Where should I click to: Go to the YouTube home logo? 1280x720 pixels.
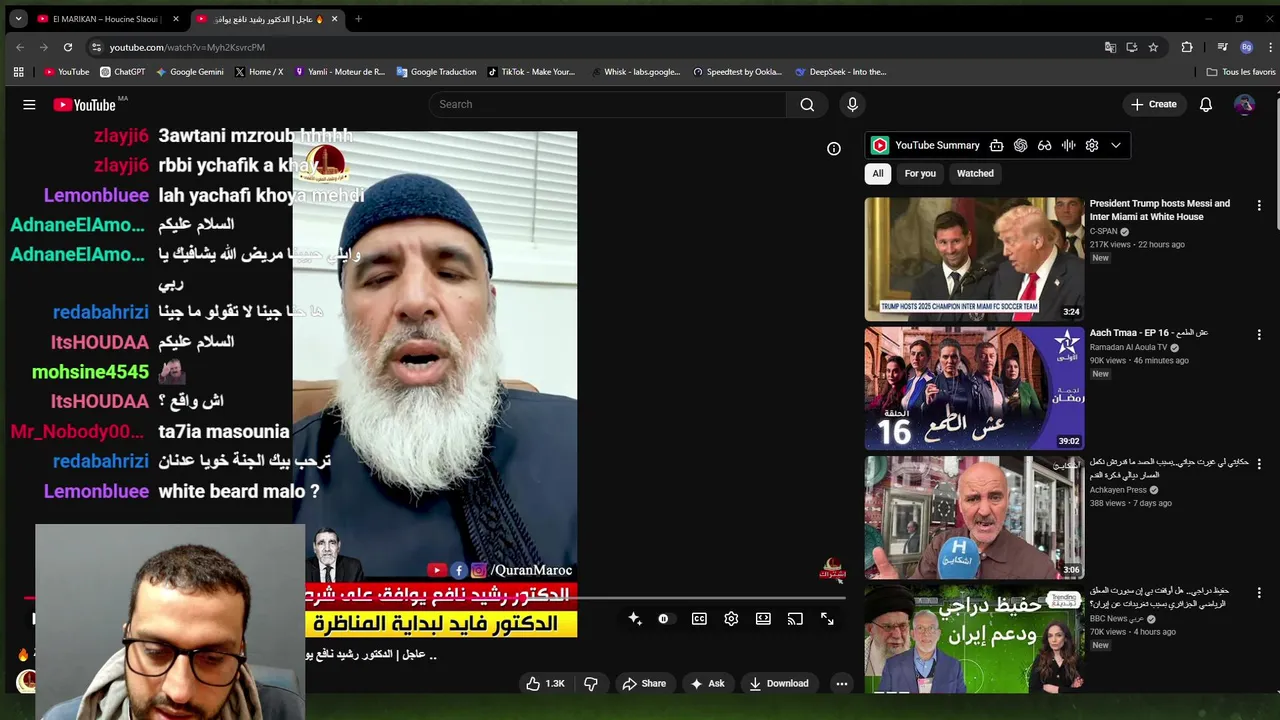coord(84,105)
